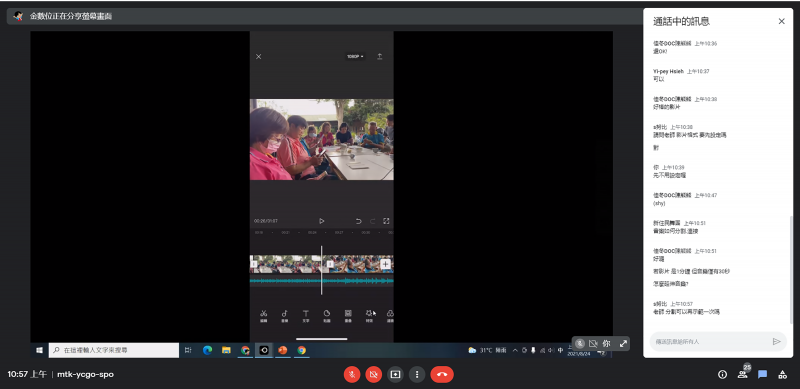
Task: Click the Present now screen button
Action: (x=395, y=374)
